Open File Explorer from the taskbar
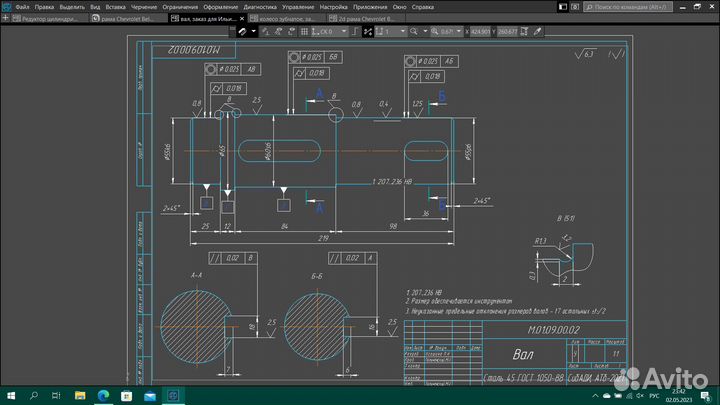The width and height of the screenshot is (720, 405). tap(80, 395)
